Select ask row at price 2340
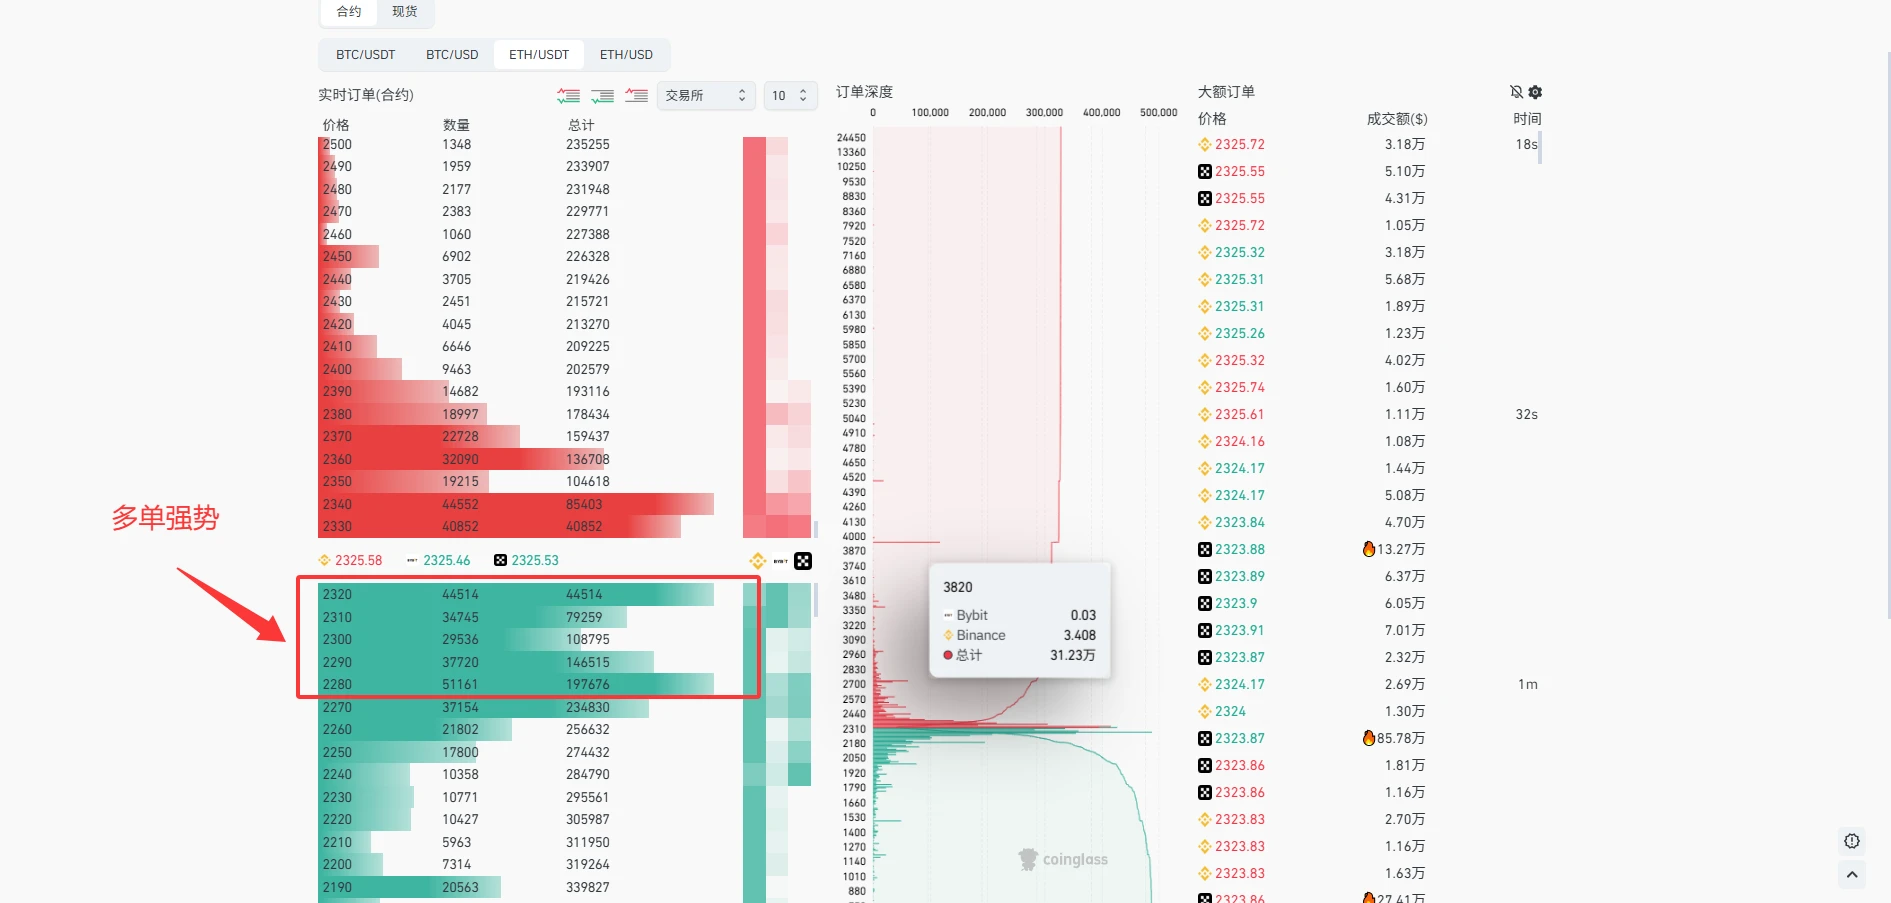 tap(516, 504)
